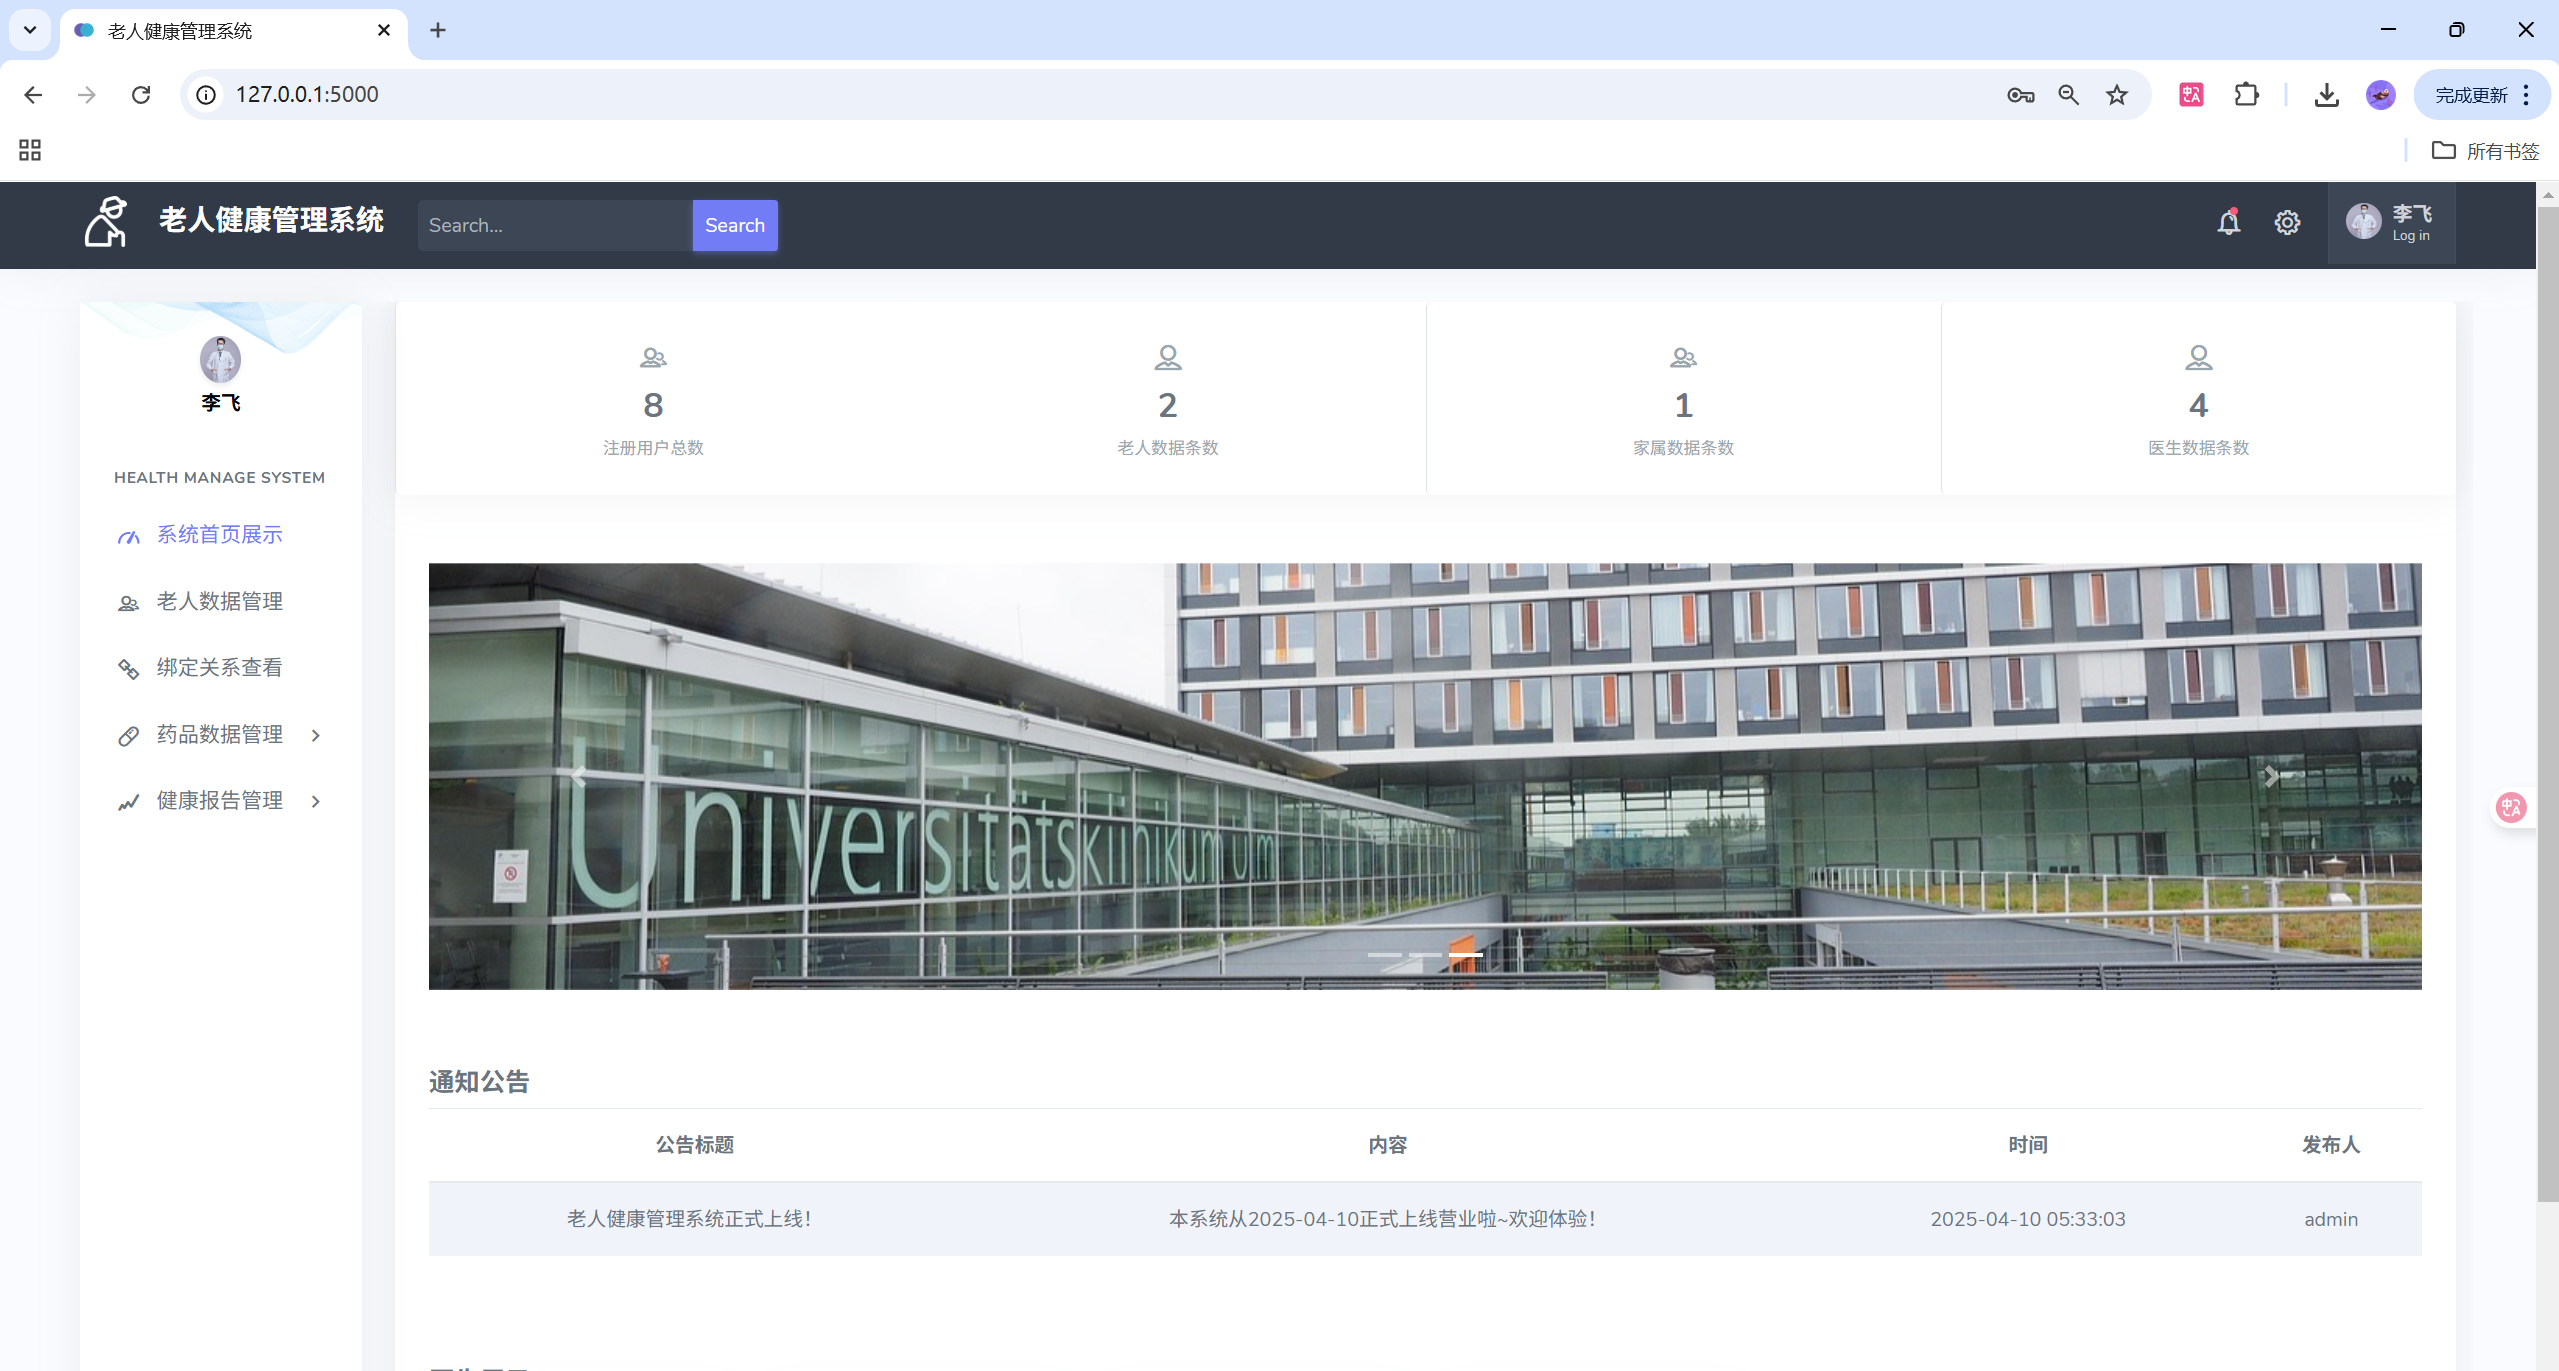Viewport: 2559px width, 1371px height.
Task: Expand the 健康报告管理 submenu
Action: (219, 801)
